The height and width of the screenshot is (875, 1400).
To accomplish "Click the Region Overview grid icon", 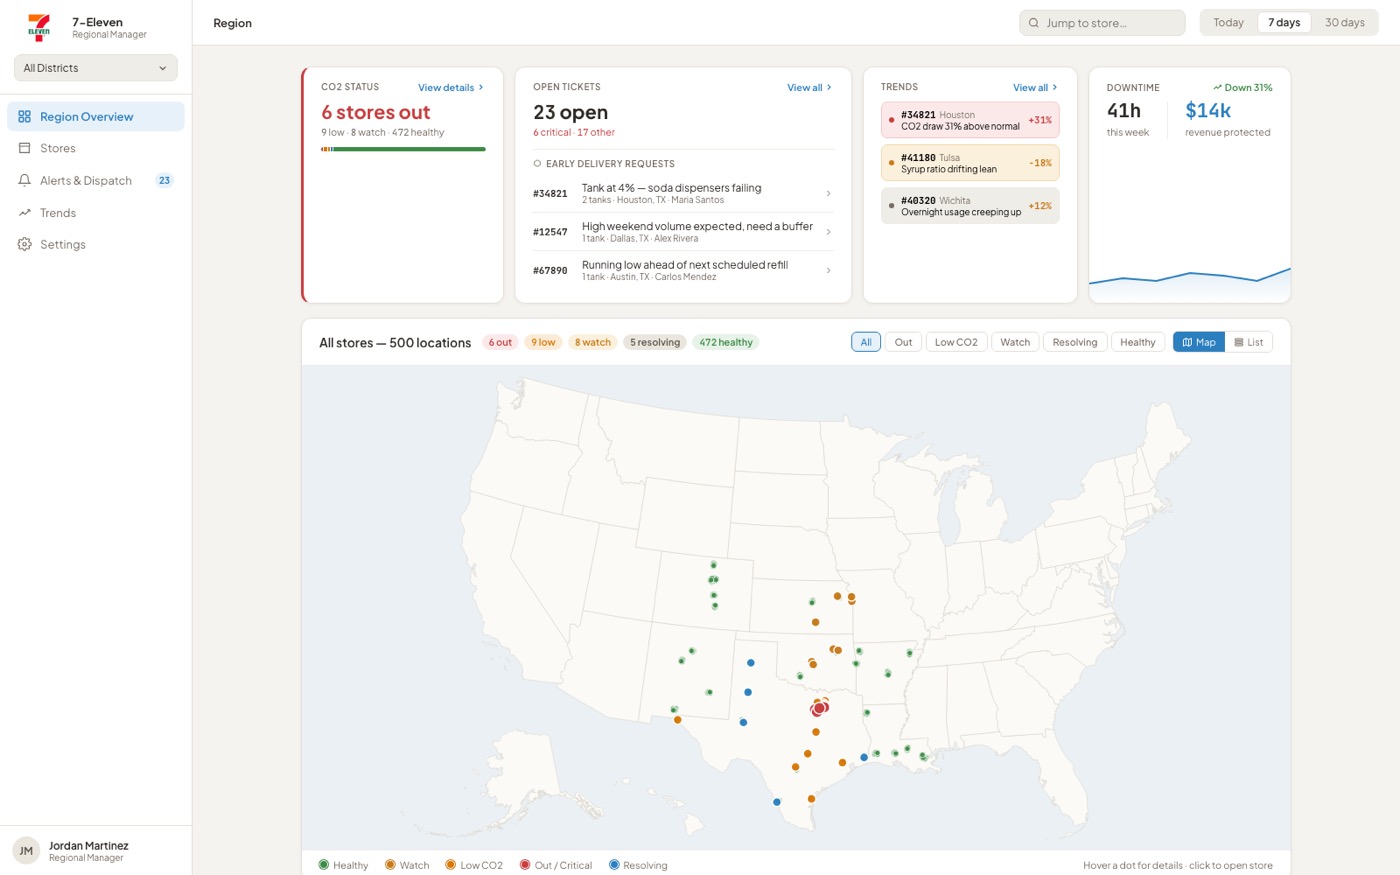I will click(x=24, y=117).
